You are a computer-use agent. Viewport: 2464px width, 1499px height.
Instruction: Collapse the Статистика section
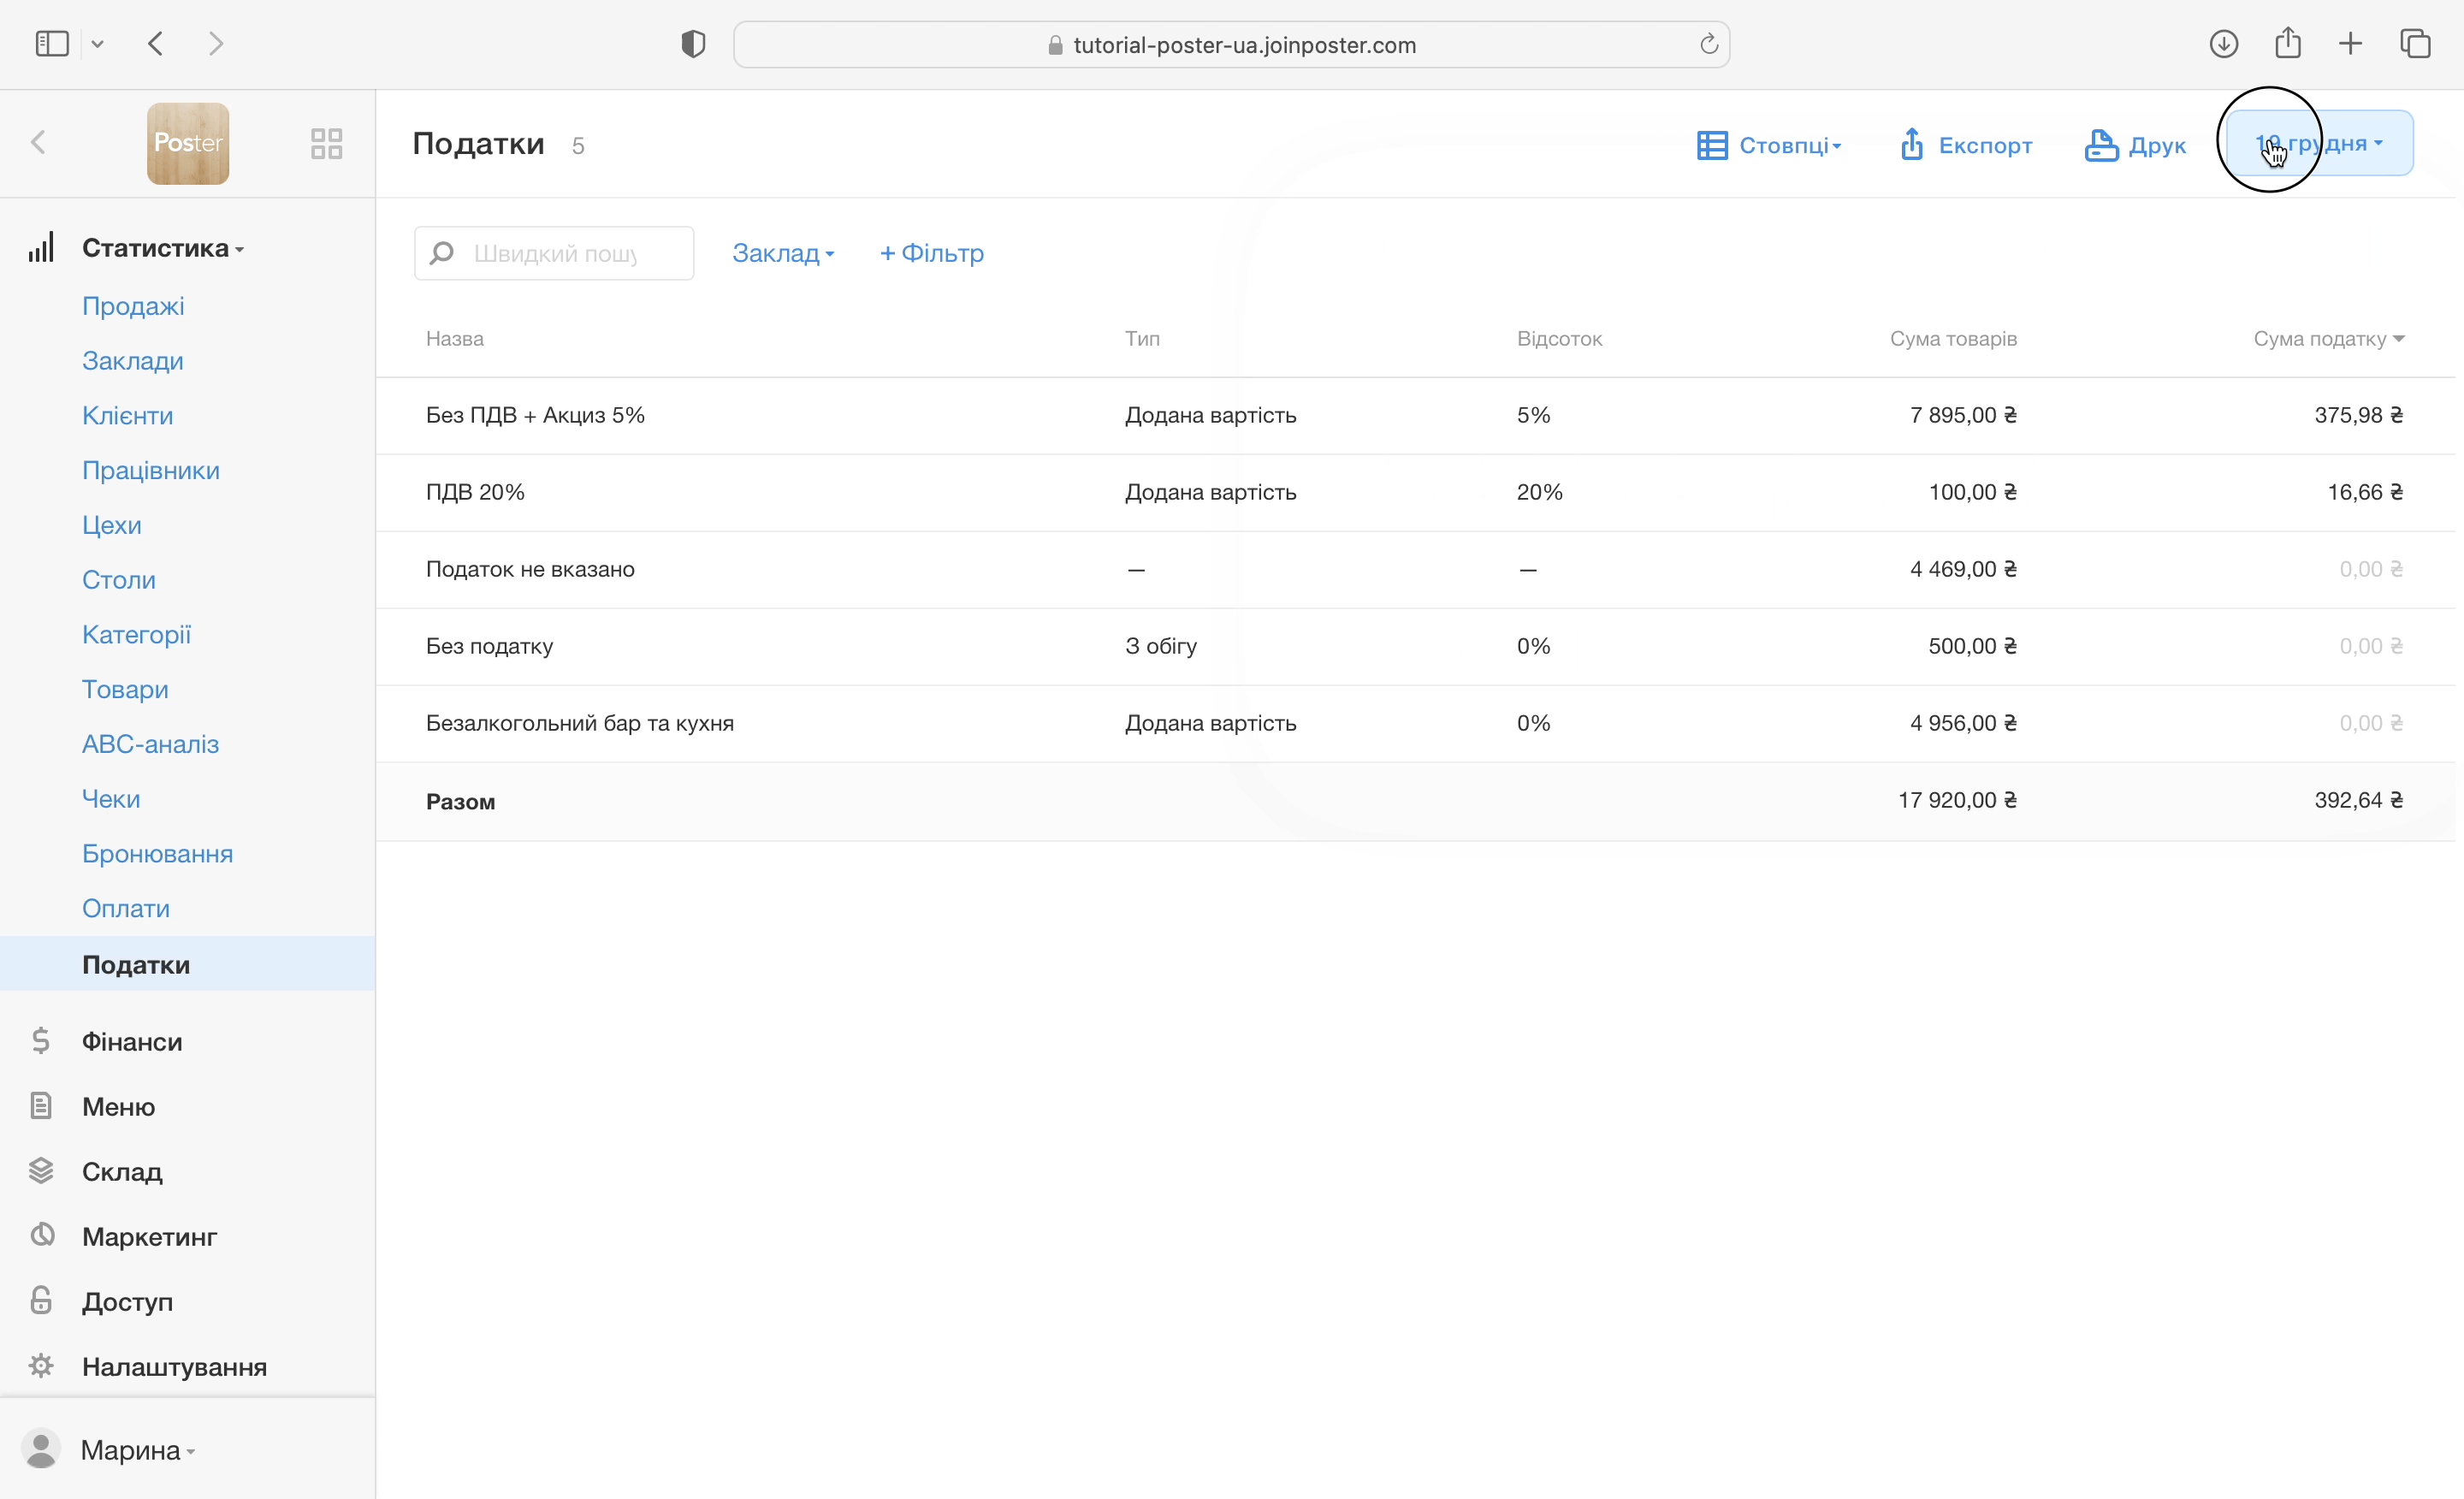(162, 248)
